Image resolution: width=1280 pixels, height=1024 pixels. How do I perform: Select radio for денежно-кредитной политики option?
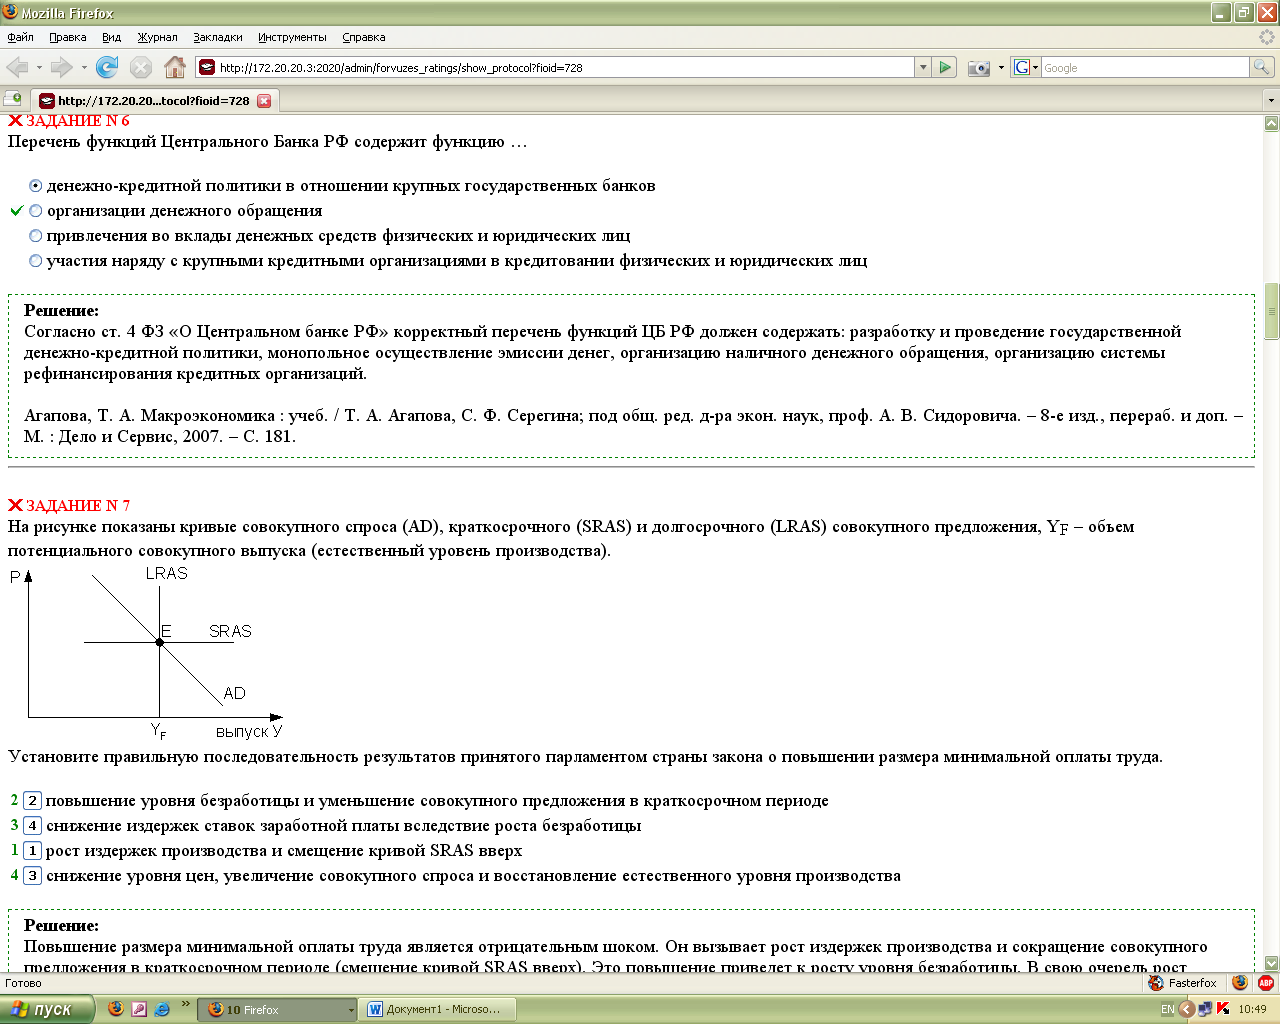36,186
